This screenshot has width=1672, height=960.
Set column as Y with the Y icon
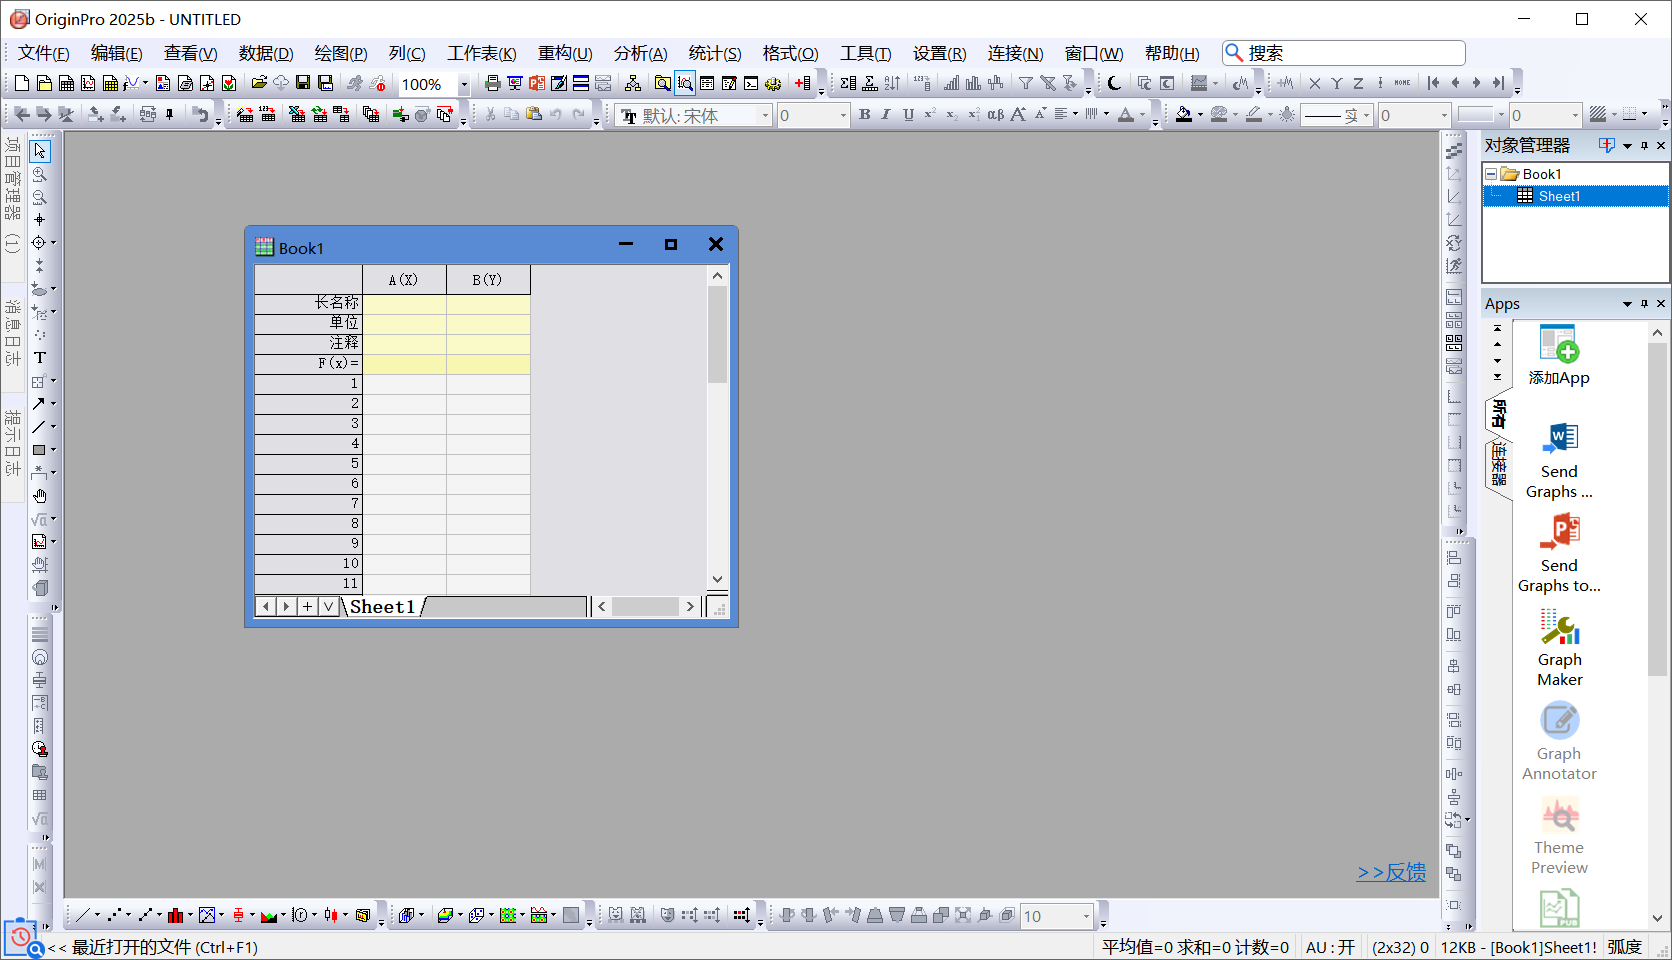click(x=1337, y=83)
